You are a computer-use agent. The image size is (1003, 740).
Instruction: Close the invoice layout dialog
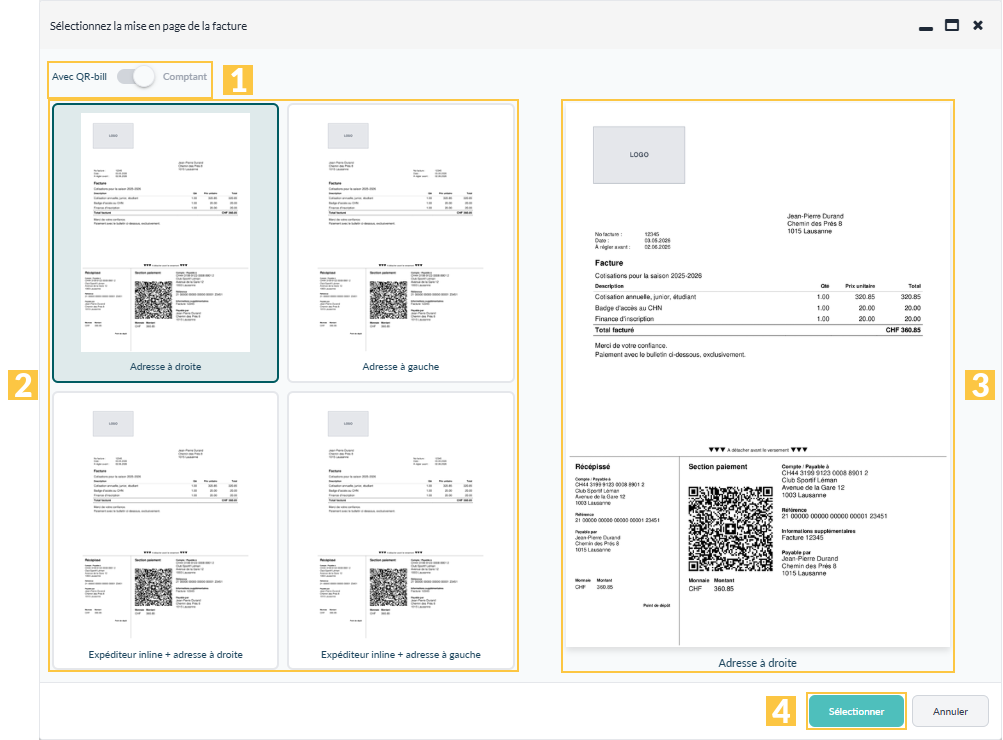point(978,26)
